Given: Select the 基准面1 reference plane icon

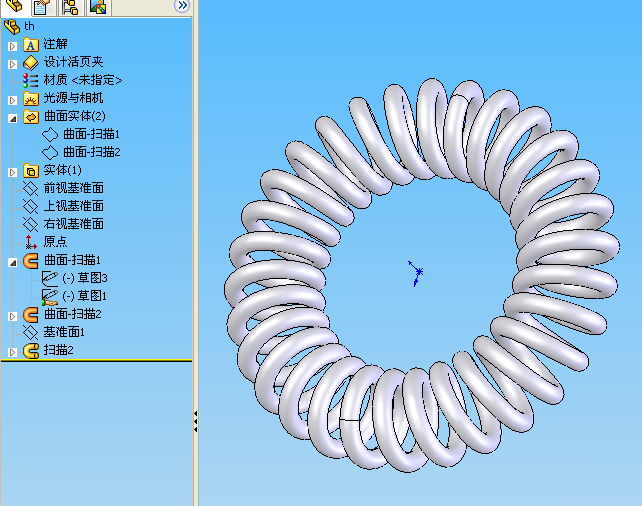Looking at the screenshot, I should coord(31,332).
